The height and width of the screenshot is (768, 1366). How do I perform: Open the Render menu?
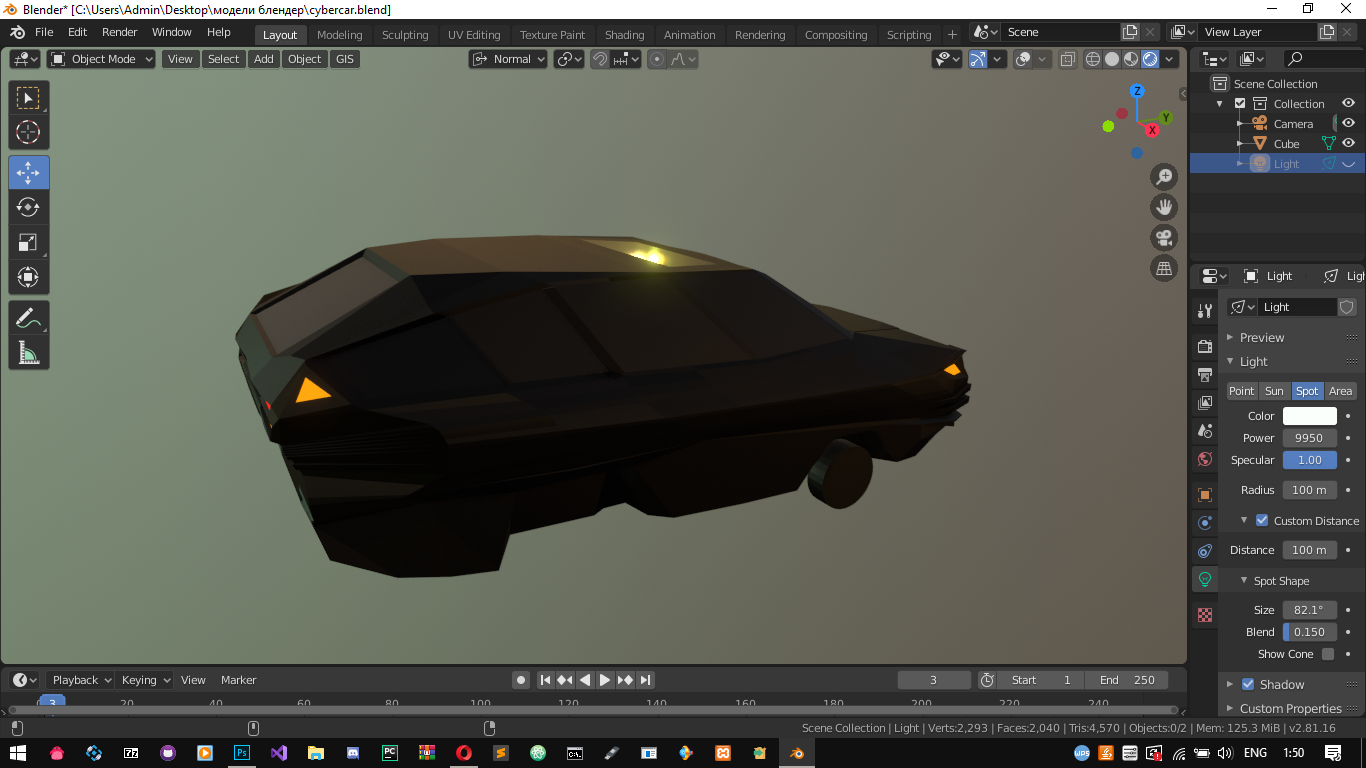119,32
